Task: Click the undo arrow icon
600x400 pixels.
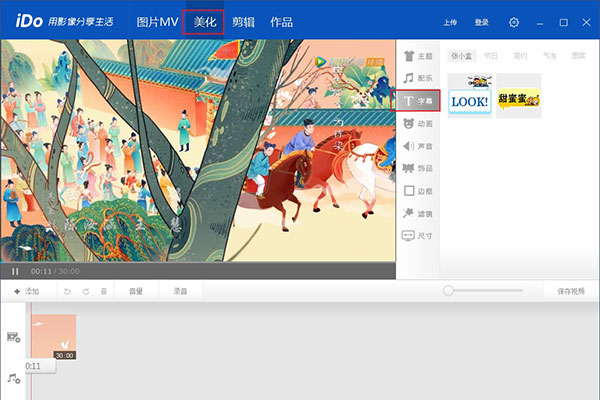Action: [x=67, y=292]
